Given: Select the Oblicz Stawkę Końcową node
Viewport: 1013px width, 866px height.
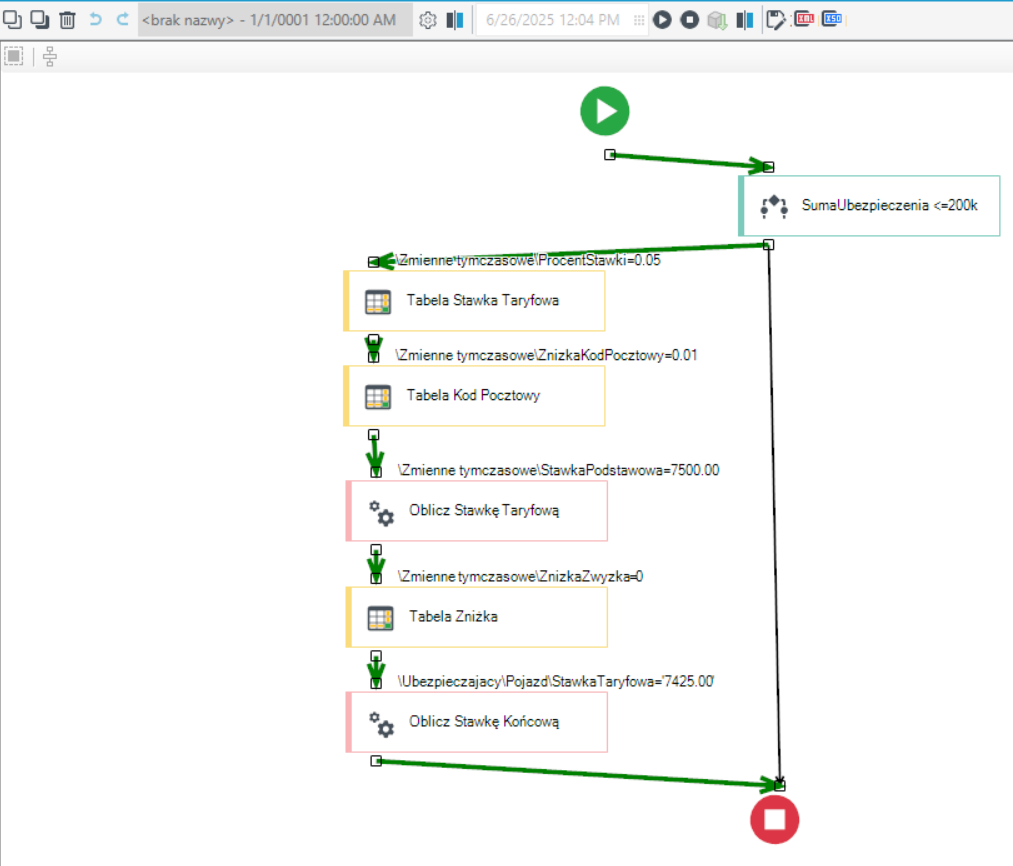Looking at the screenshot, I should coord(477,723).
